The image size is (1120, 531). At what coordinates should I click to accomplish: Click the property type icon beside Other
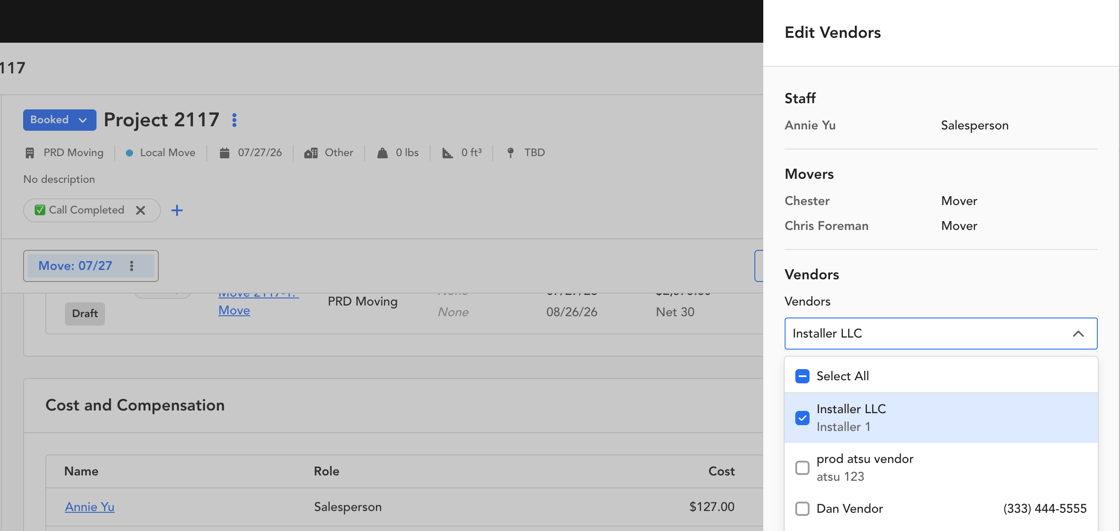click(x=311, y=153)
